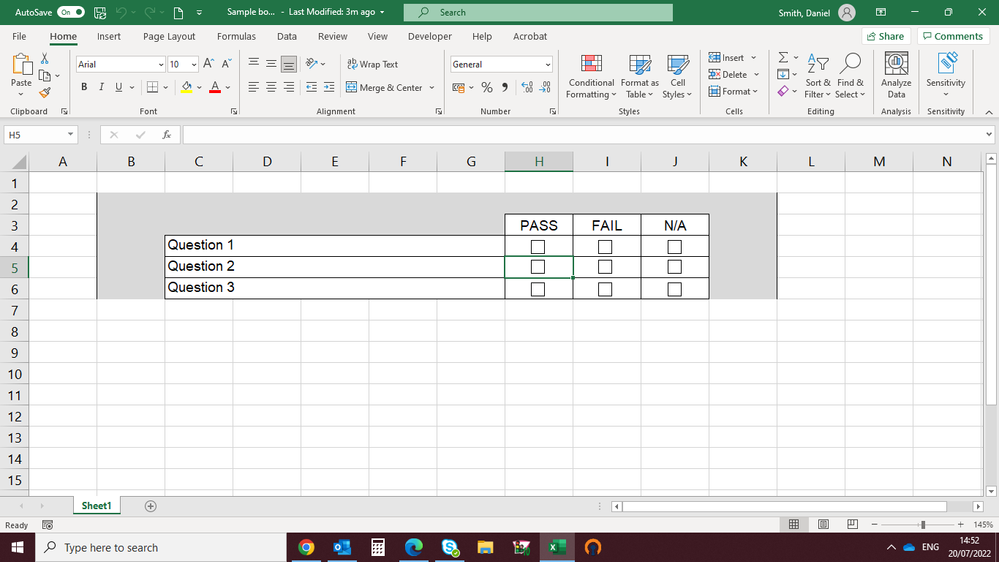Apply Percent Style number format

(x=487, y=87)
